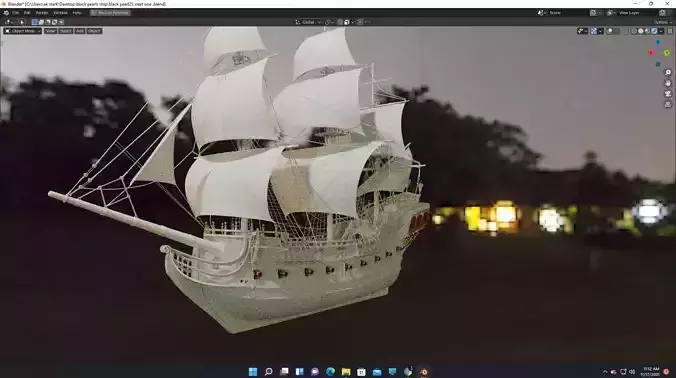Open the Global transform orientation dropdown

[x=308, y=22]
